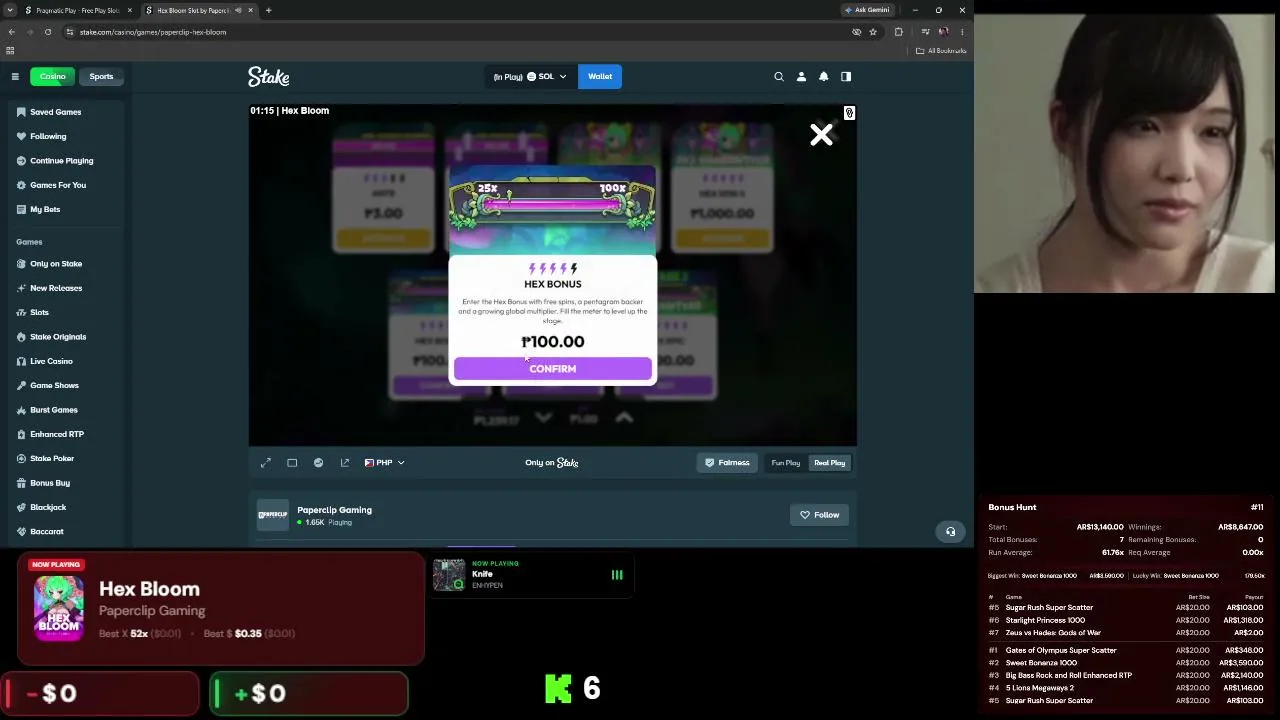Open Games For You in sidebar
Viewport: 1280px width, 720px height.
pyautogui.click(x=64, y=185)
